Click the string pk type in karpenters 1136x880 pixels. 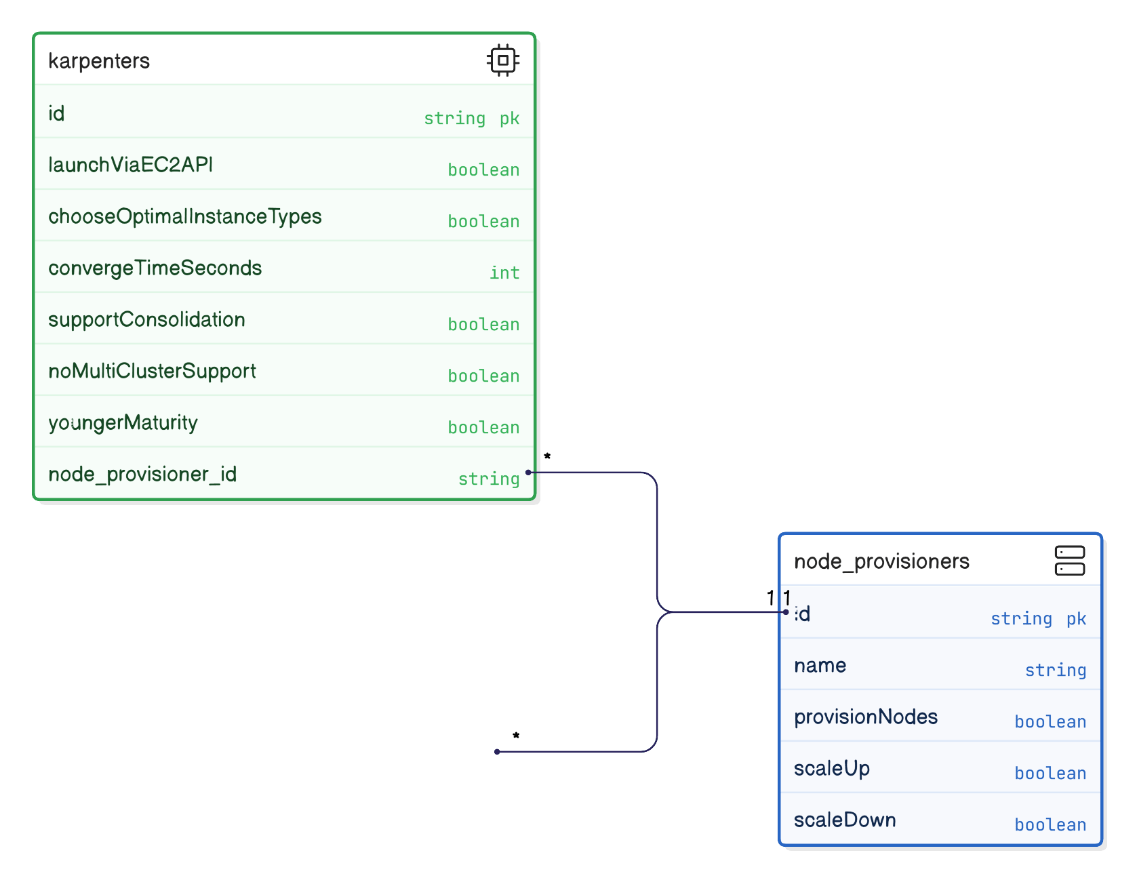(472, 118)
